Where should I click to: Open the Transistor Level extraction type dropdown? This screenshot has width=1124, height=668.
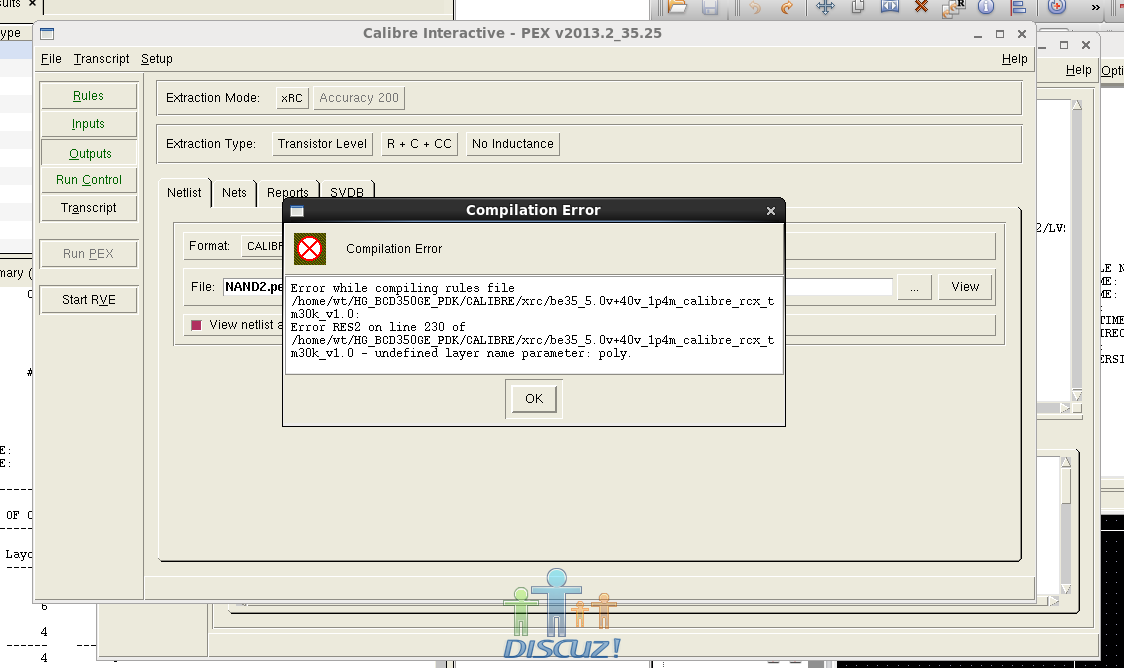(x=322, y=144)
